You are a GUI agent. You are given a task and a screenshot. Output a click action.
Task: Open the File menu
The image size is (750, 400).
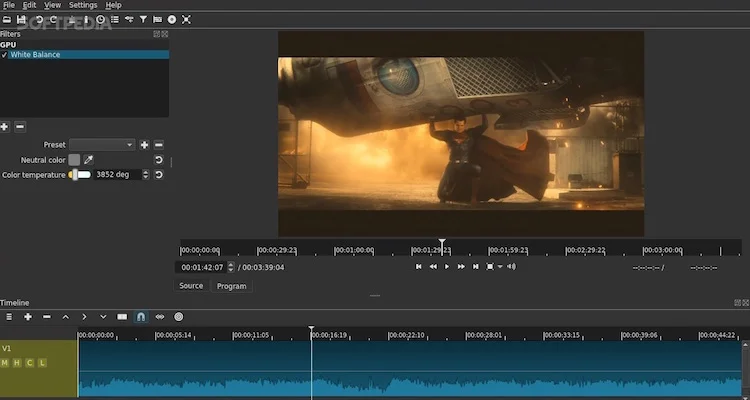click(9, 5)
